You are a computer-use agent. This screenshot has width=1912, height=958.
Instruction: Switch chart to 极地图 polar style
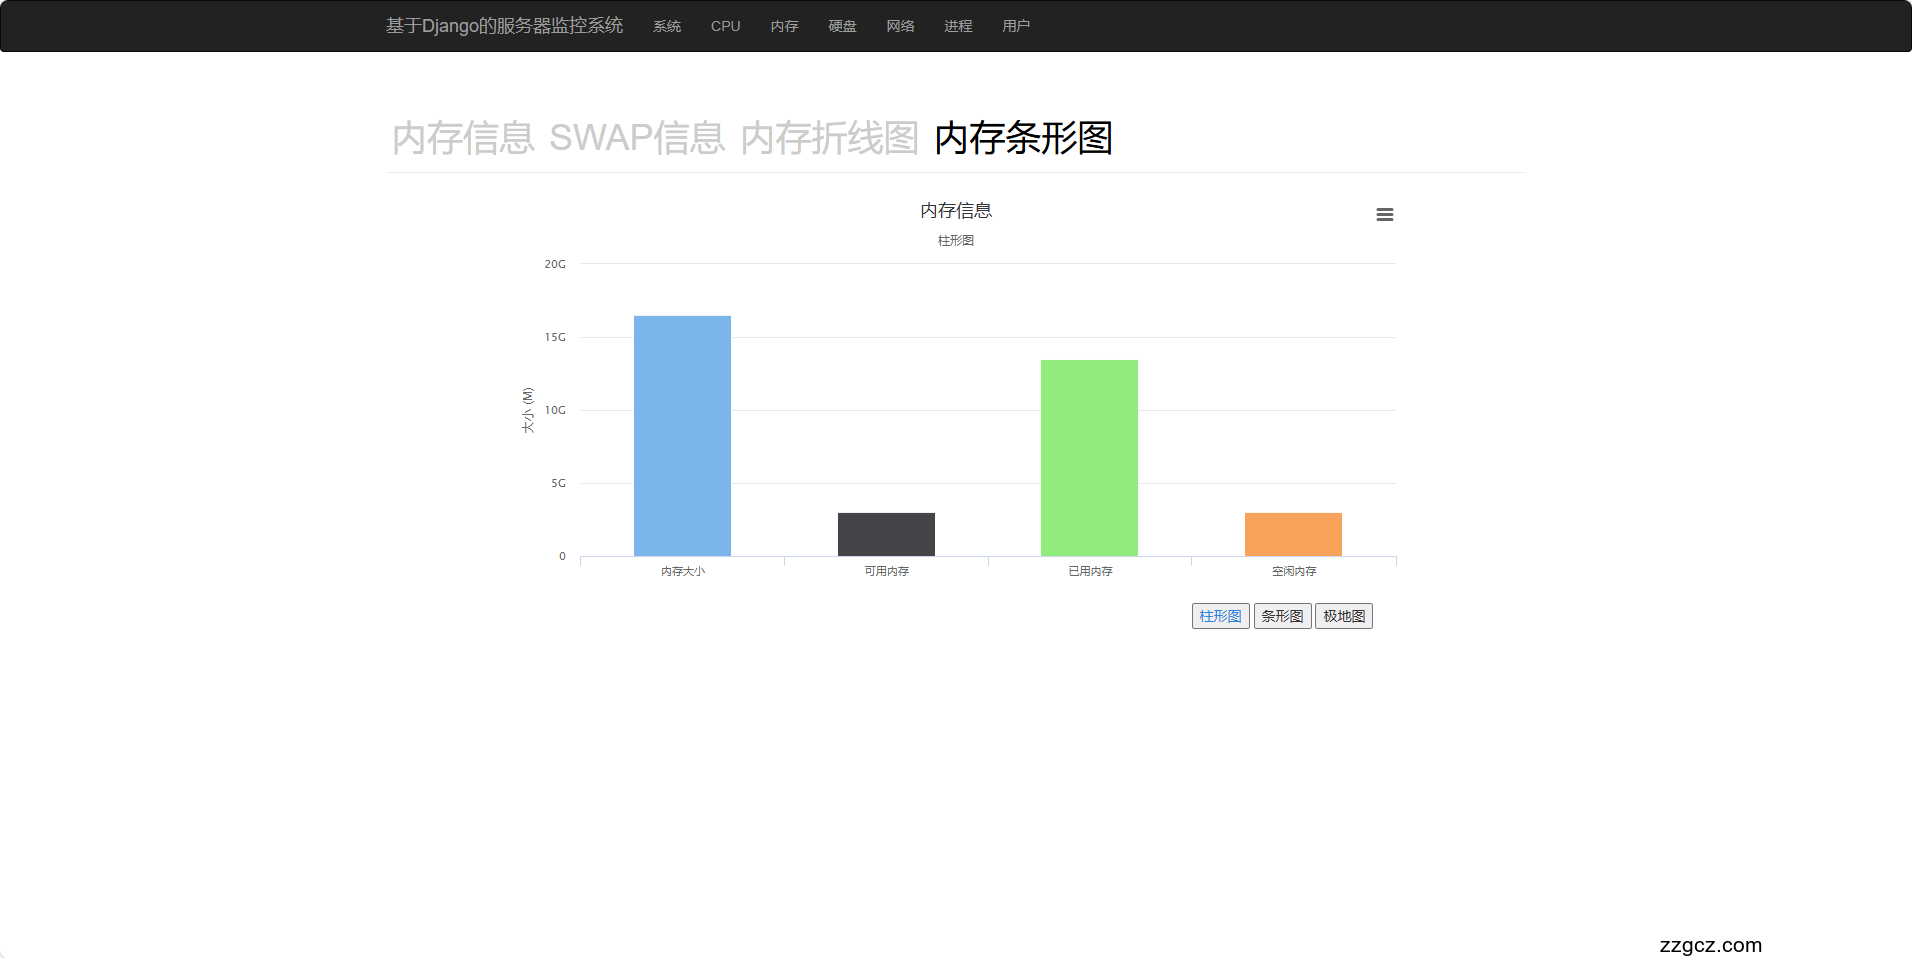[1343, 615]
